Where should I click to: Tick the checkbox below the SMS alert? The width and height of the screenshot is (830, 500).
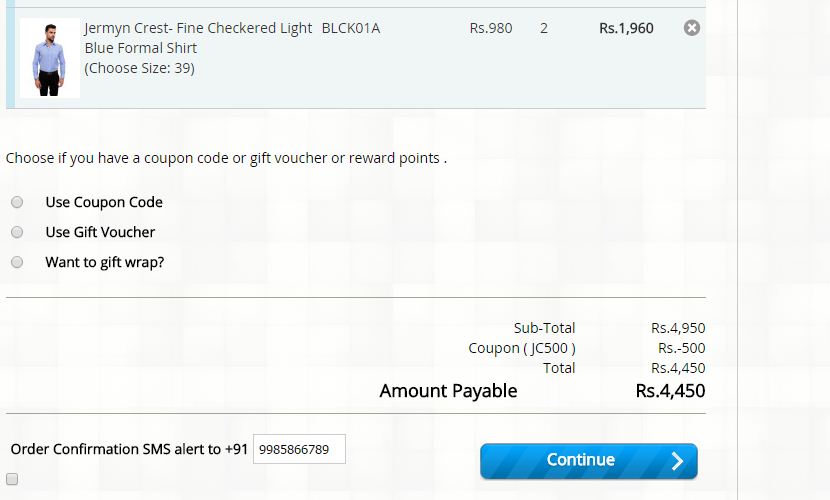(12, 479)
